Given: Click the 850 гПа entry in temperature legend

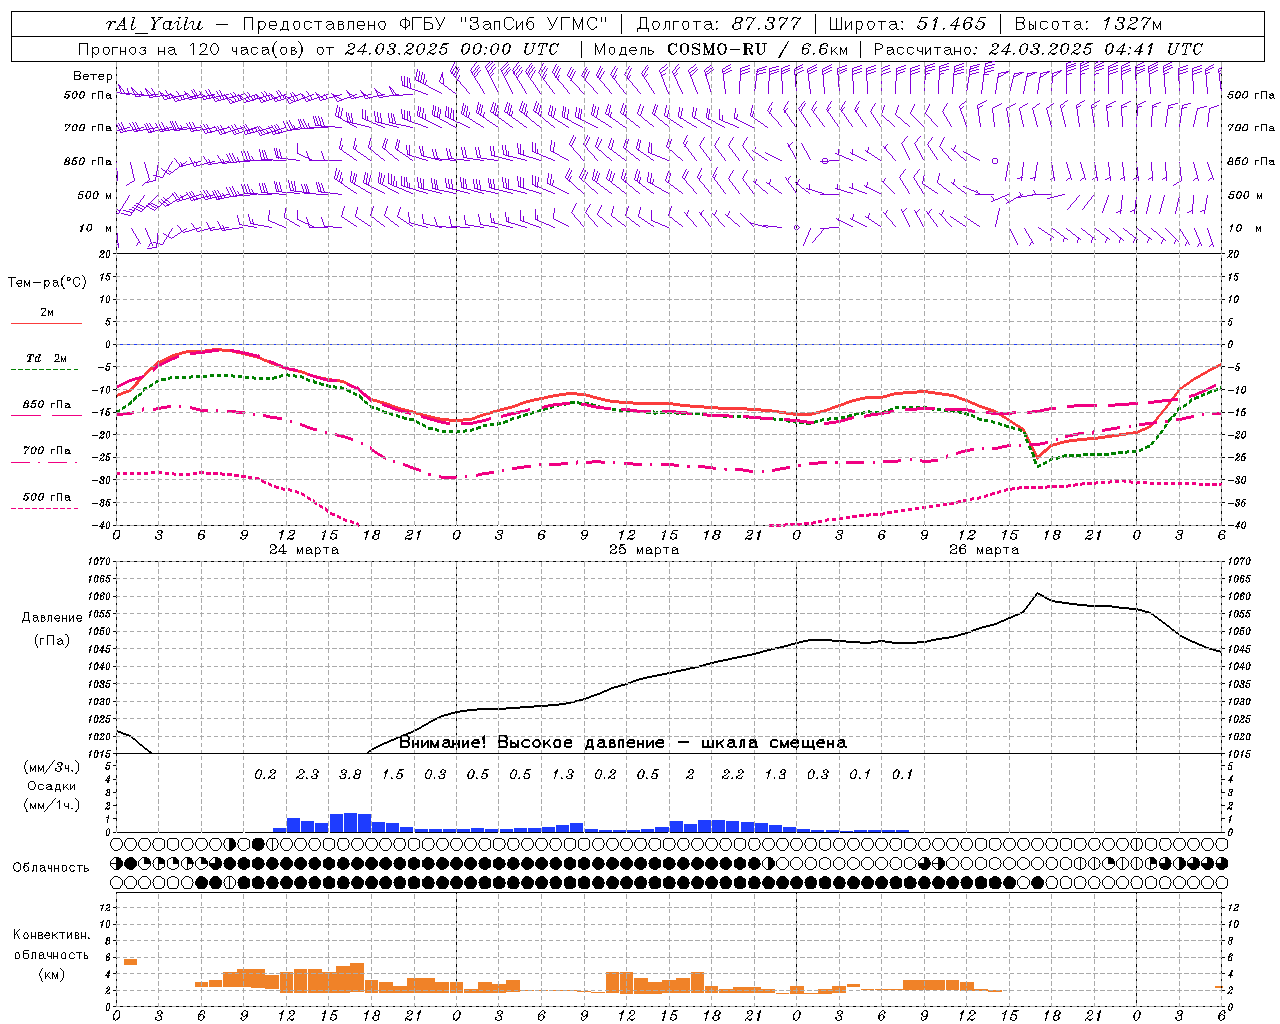Looking at the screenshot, I should point(47,405).
